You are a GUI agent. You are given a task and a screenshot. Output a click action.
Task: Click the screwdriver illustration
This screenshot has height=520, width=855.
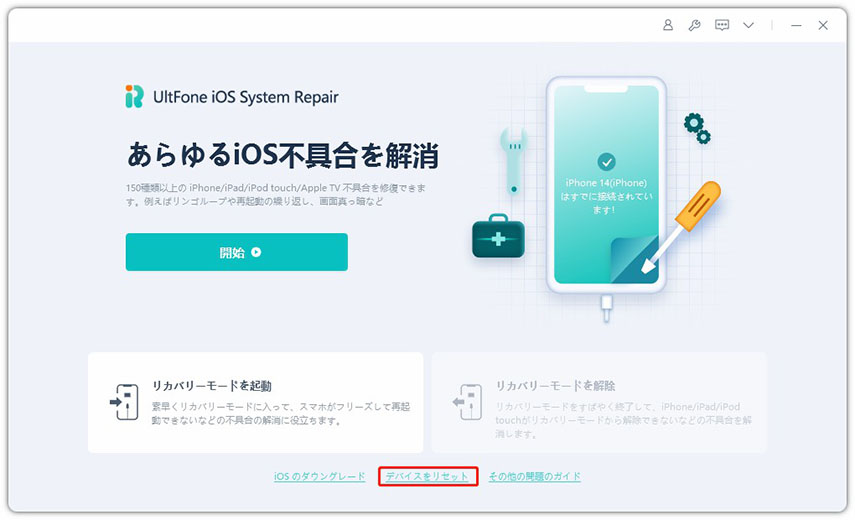(x=681, y=227)
